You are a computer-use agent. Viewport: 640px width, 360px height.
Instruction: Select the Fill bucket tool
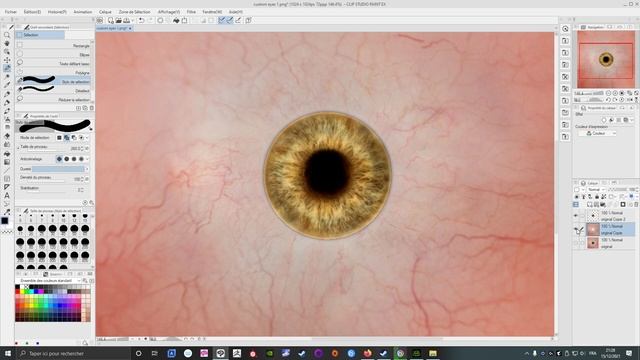pos(7,154)
